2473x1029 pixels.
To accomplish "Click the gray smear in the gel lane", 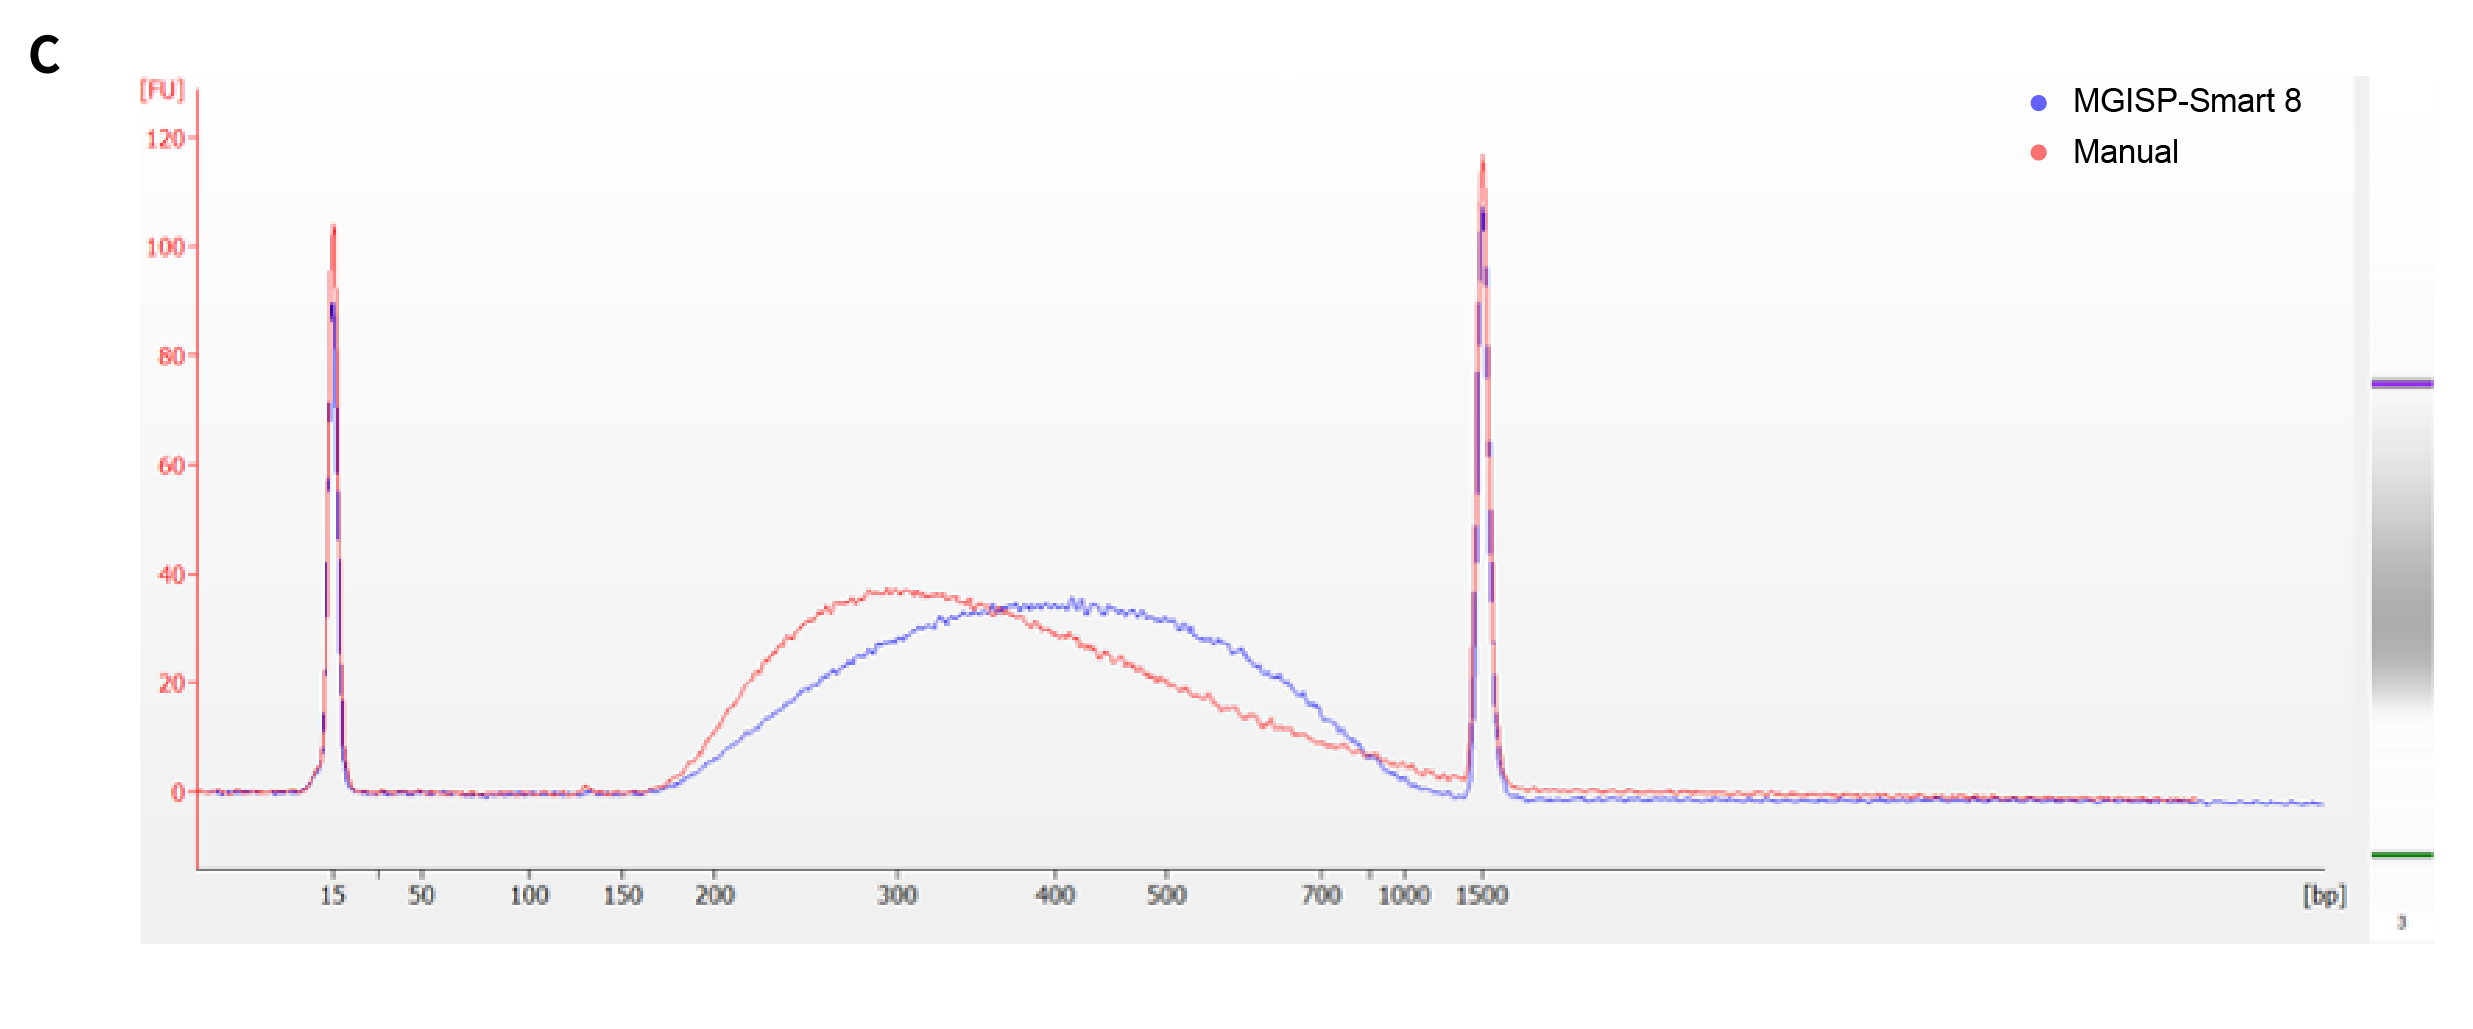I will (x=2401, y=600).
